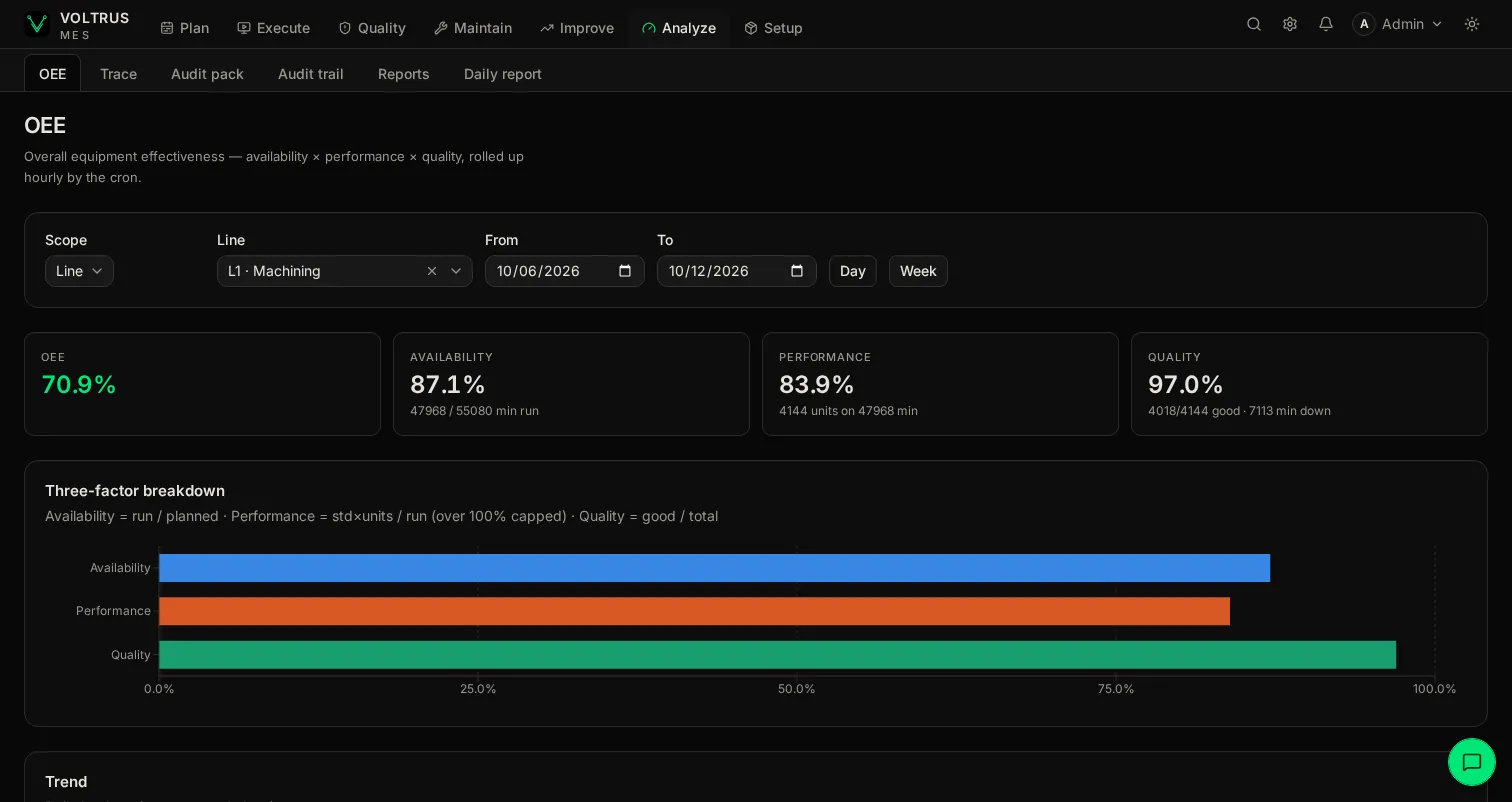Open settings gear icon
1512x802 pixels.
coord(1290,24)
